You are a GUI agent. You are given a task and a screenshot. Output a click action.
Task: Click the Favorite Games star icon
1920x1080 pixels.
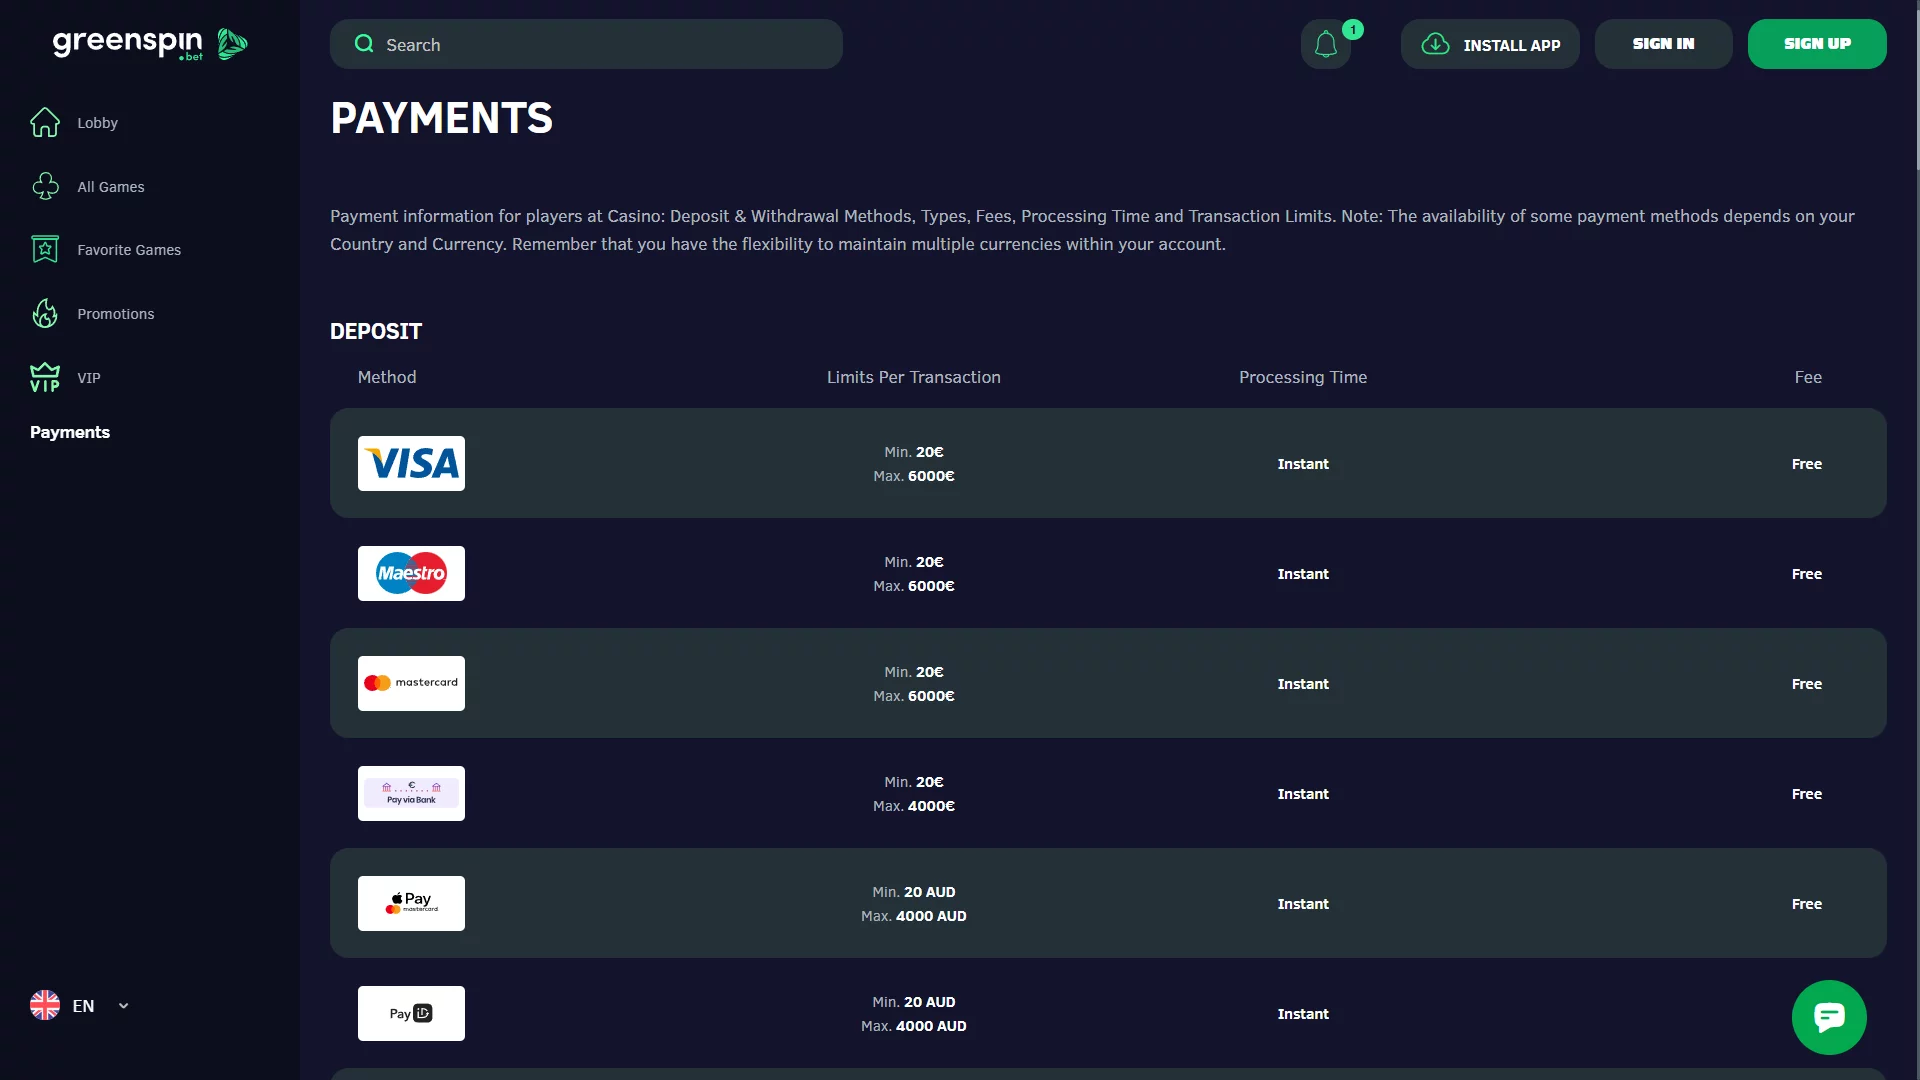(45, 249)
